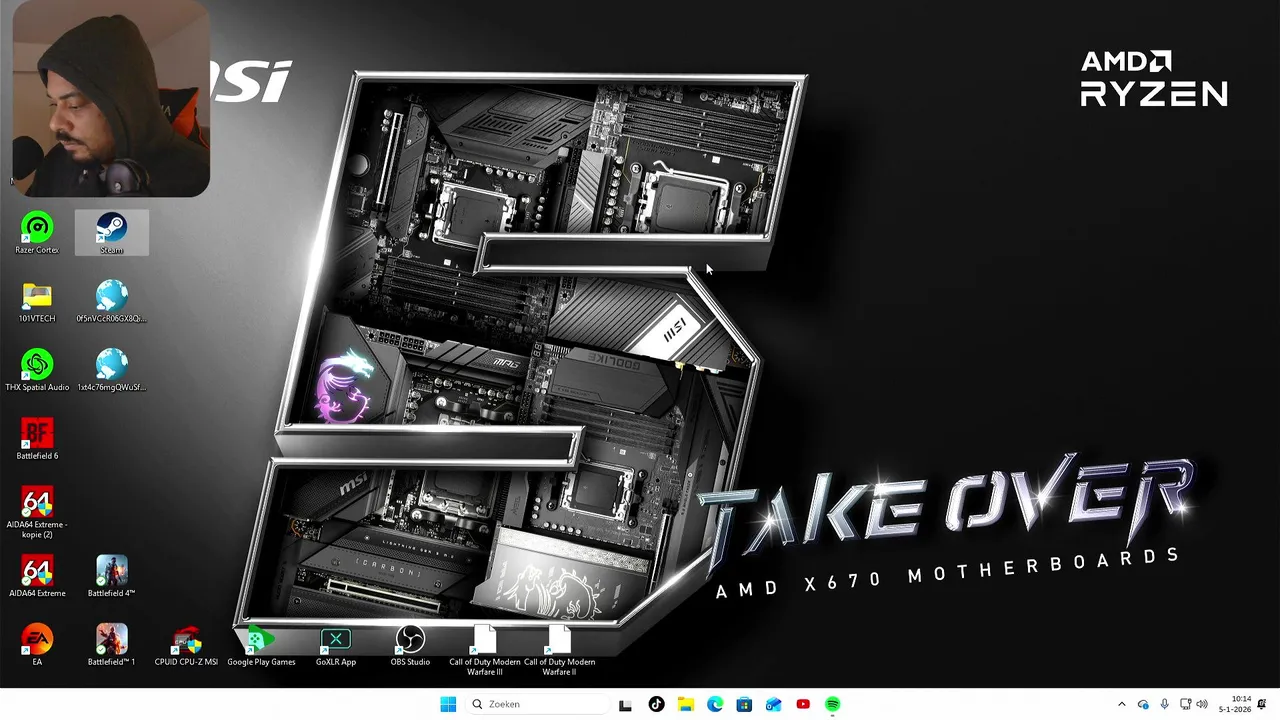1280x720 pixels.
Task: Select the Battlefield 6 desktop icon
Action: click(37, 440)
